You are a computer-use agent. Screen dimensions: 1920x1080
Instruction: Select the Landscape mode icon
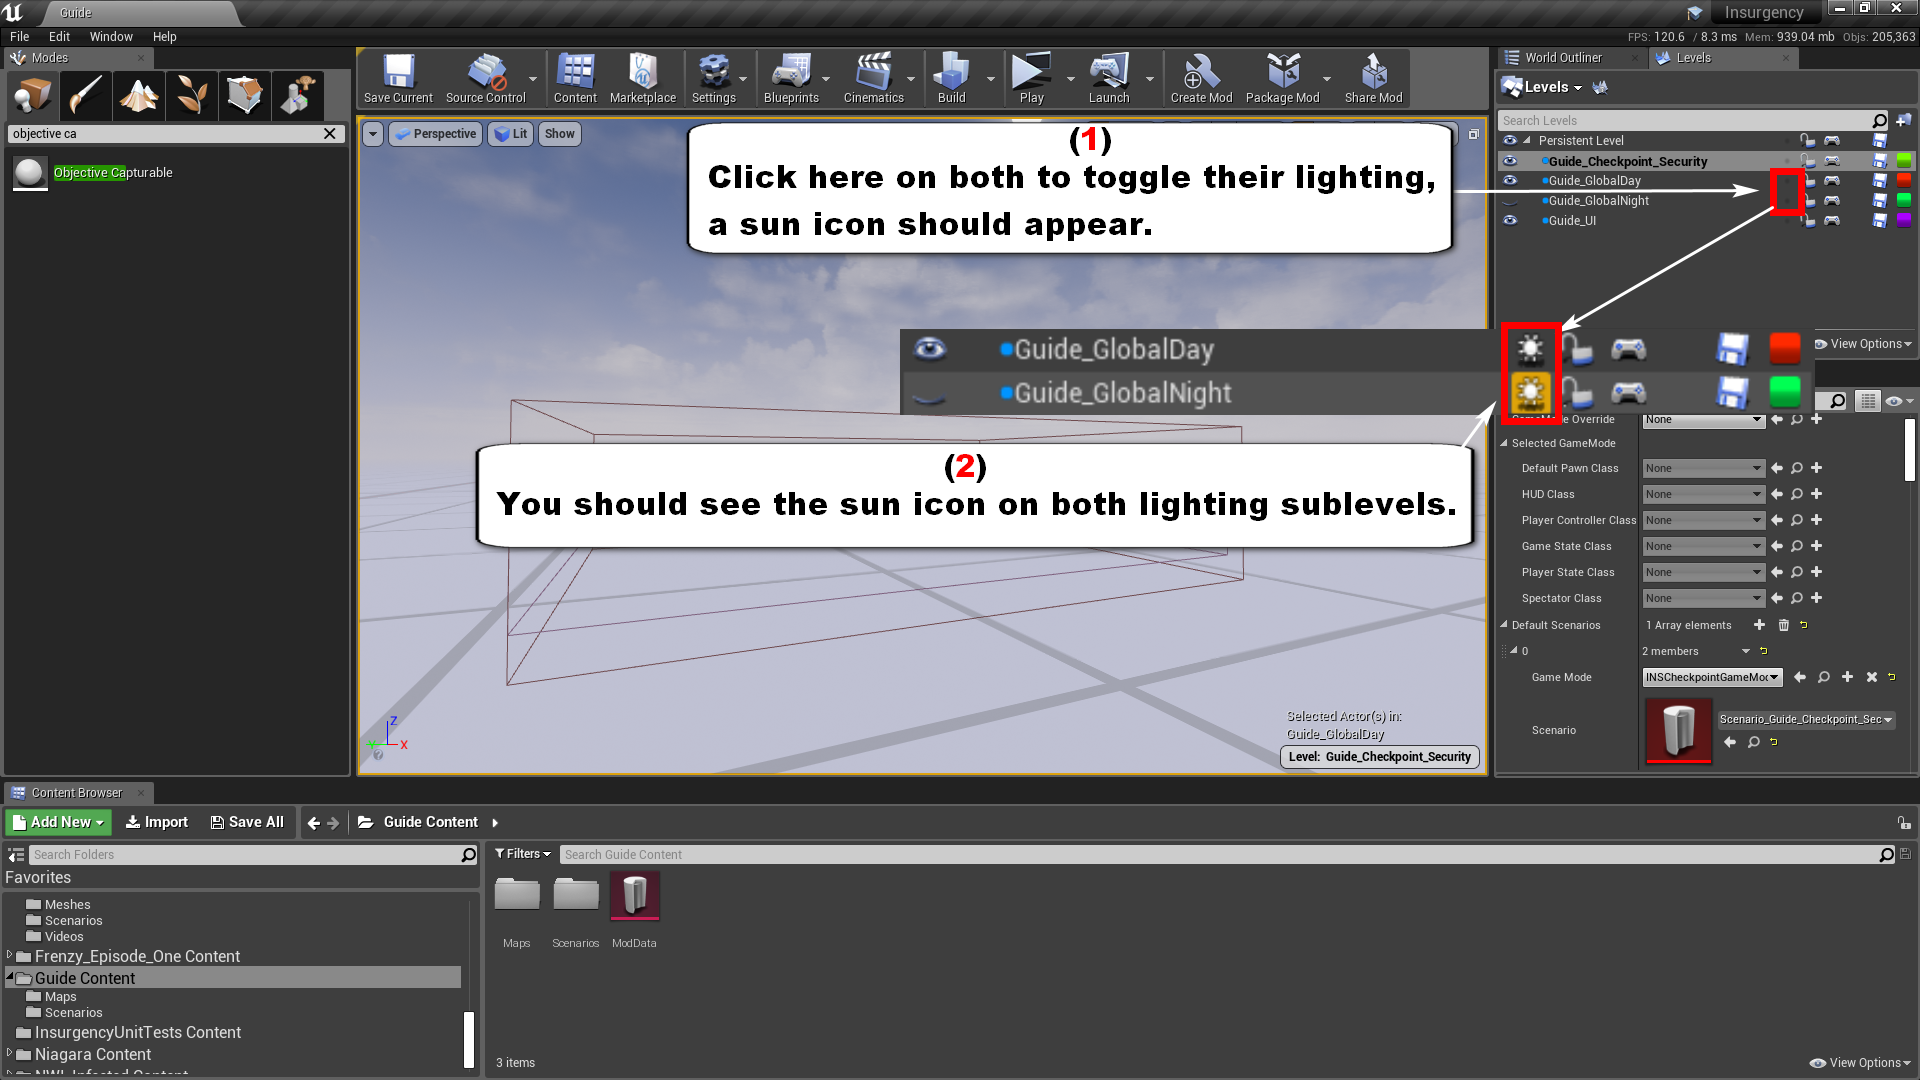click(x=139, y=96)
